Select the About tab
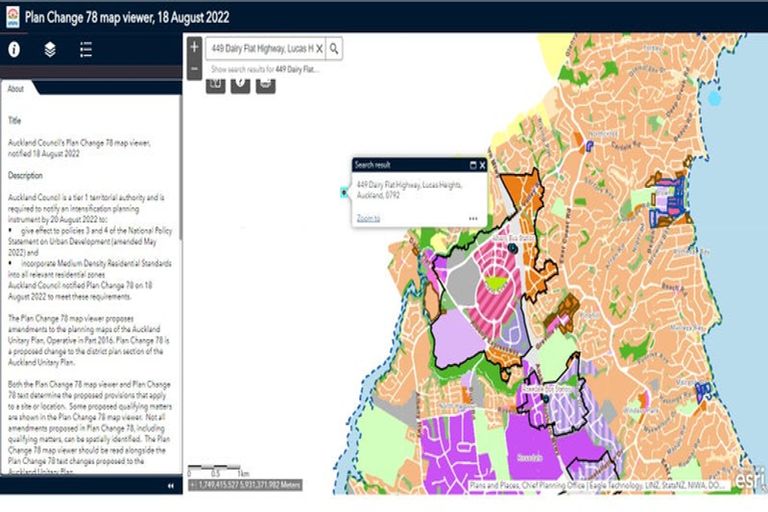This screenshot has height=512, width=768. (16, 89)
